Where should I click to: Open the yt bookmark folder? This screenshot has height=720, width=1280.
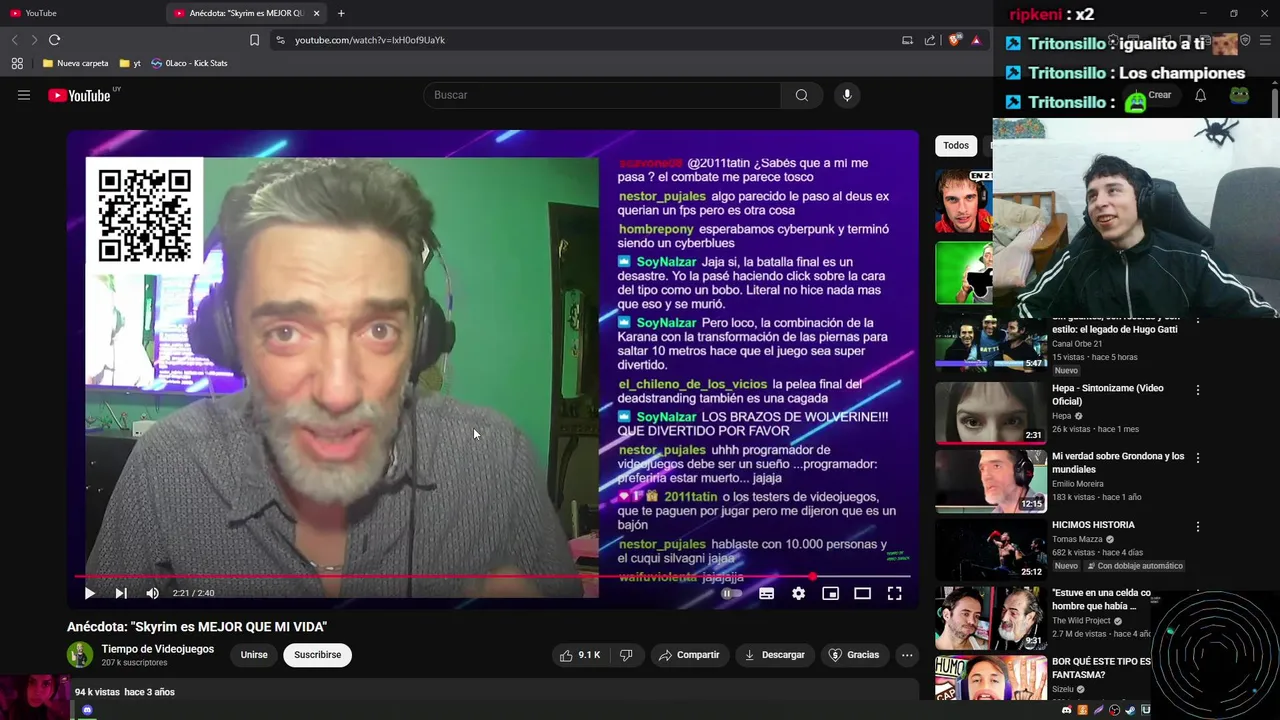(130, 63)
